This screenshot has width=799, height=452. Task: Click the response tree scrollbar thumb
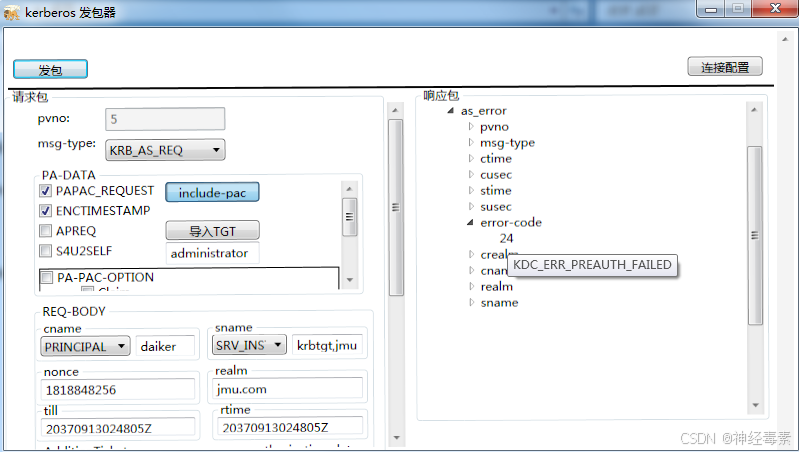(x=755, y=235)
